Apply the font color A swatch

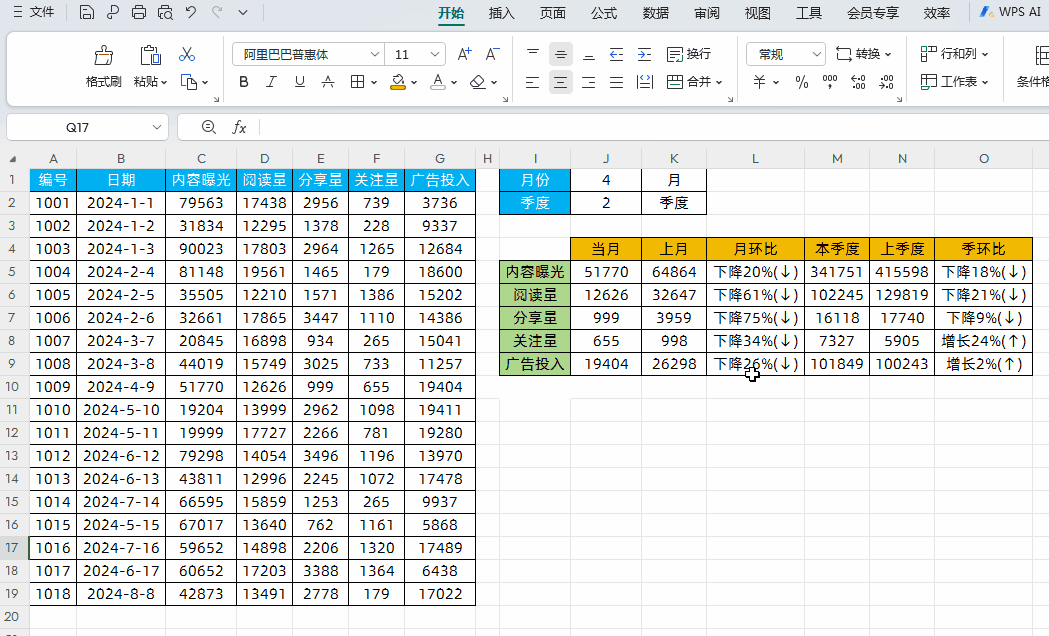pyautogui.click(x=438, y=82)
